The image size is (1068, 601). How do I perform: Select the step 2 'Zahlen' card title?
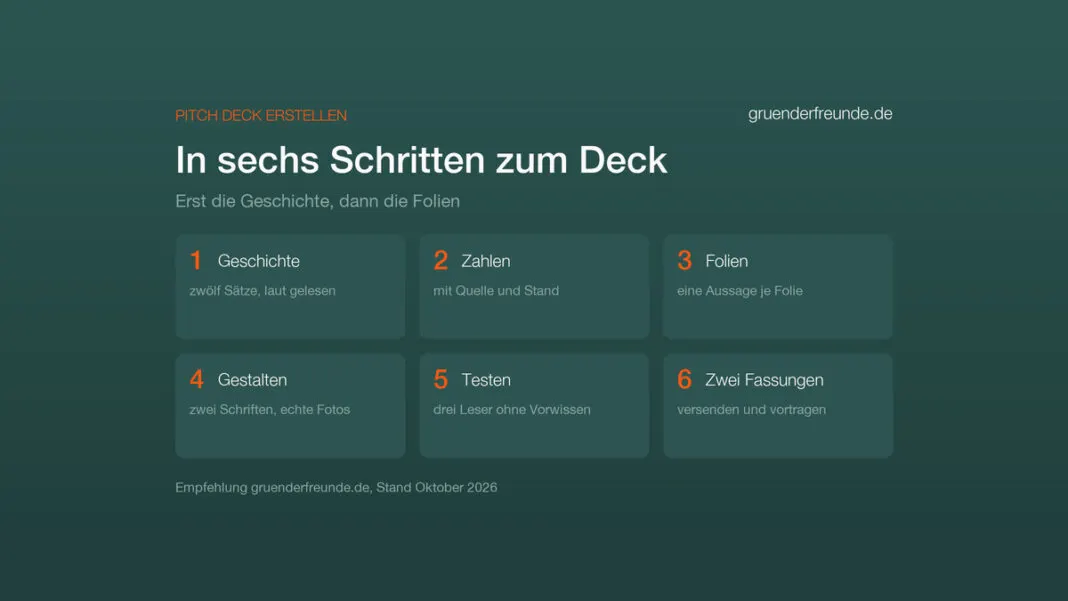pyautogui.click(x=486, y=261)
